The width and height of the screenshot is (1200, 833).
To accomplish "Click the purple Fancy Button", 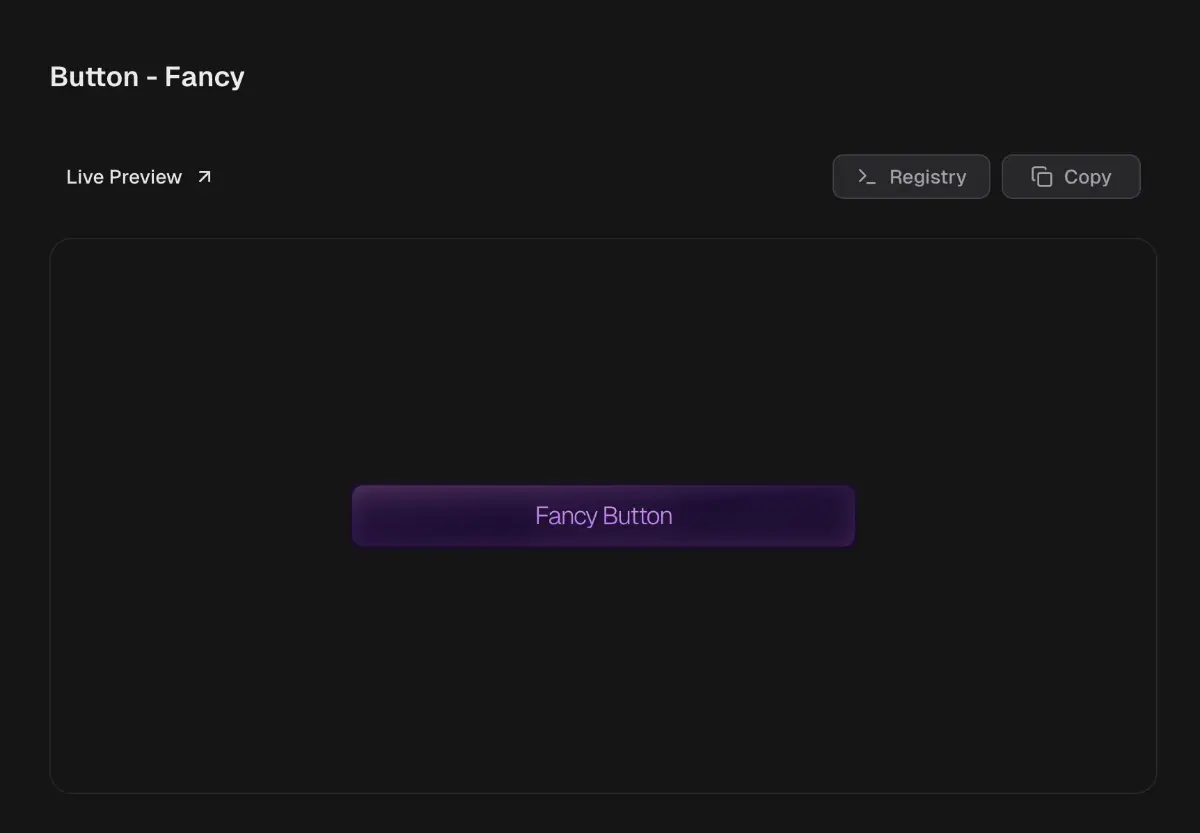I will 603,516.
